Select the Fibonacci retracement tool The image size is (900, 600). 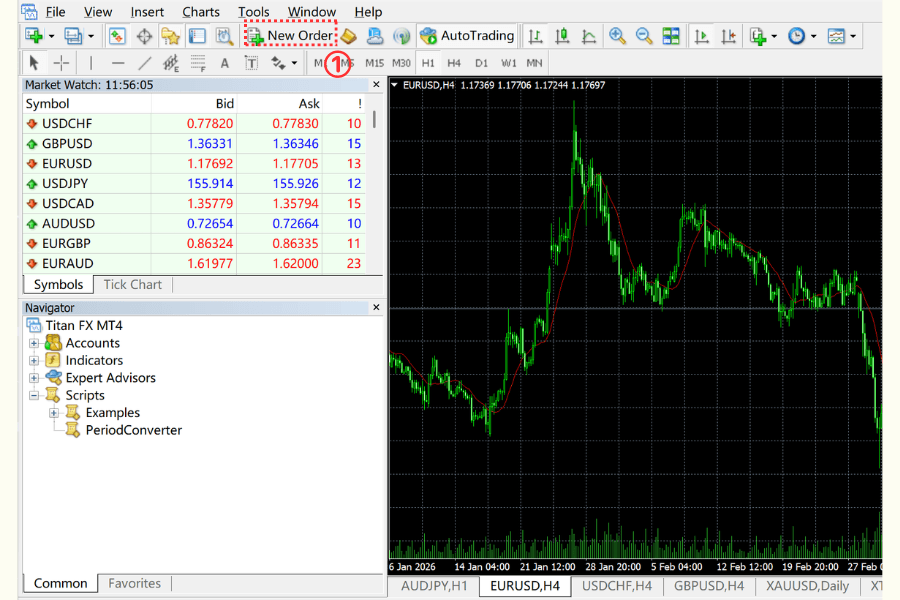[x=198, y=63]
